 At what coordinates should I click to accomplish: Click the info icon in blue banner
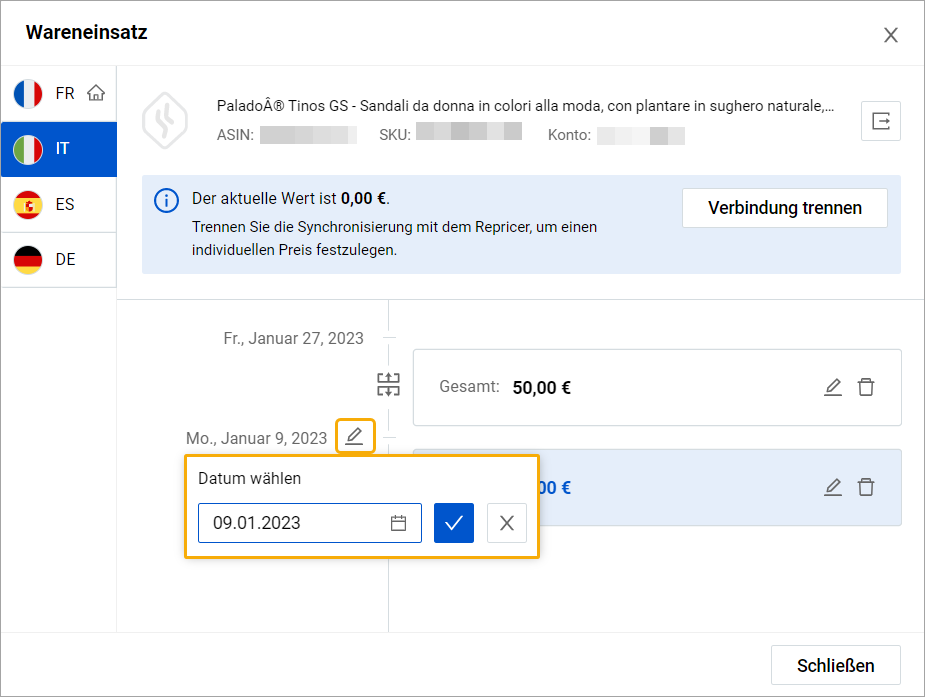tap(166, 200)
